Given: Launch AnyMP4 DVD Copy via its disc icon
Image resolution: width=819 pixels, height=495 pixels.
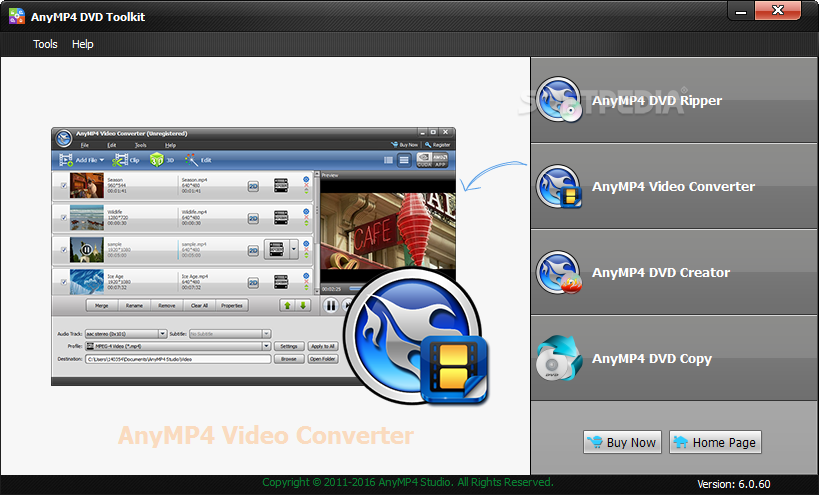Looking at the screenshot, I should click(559, 358).
